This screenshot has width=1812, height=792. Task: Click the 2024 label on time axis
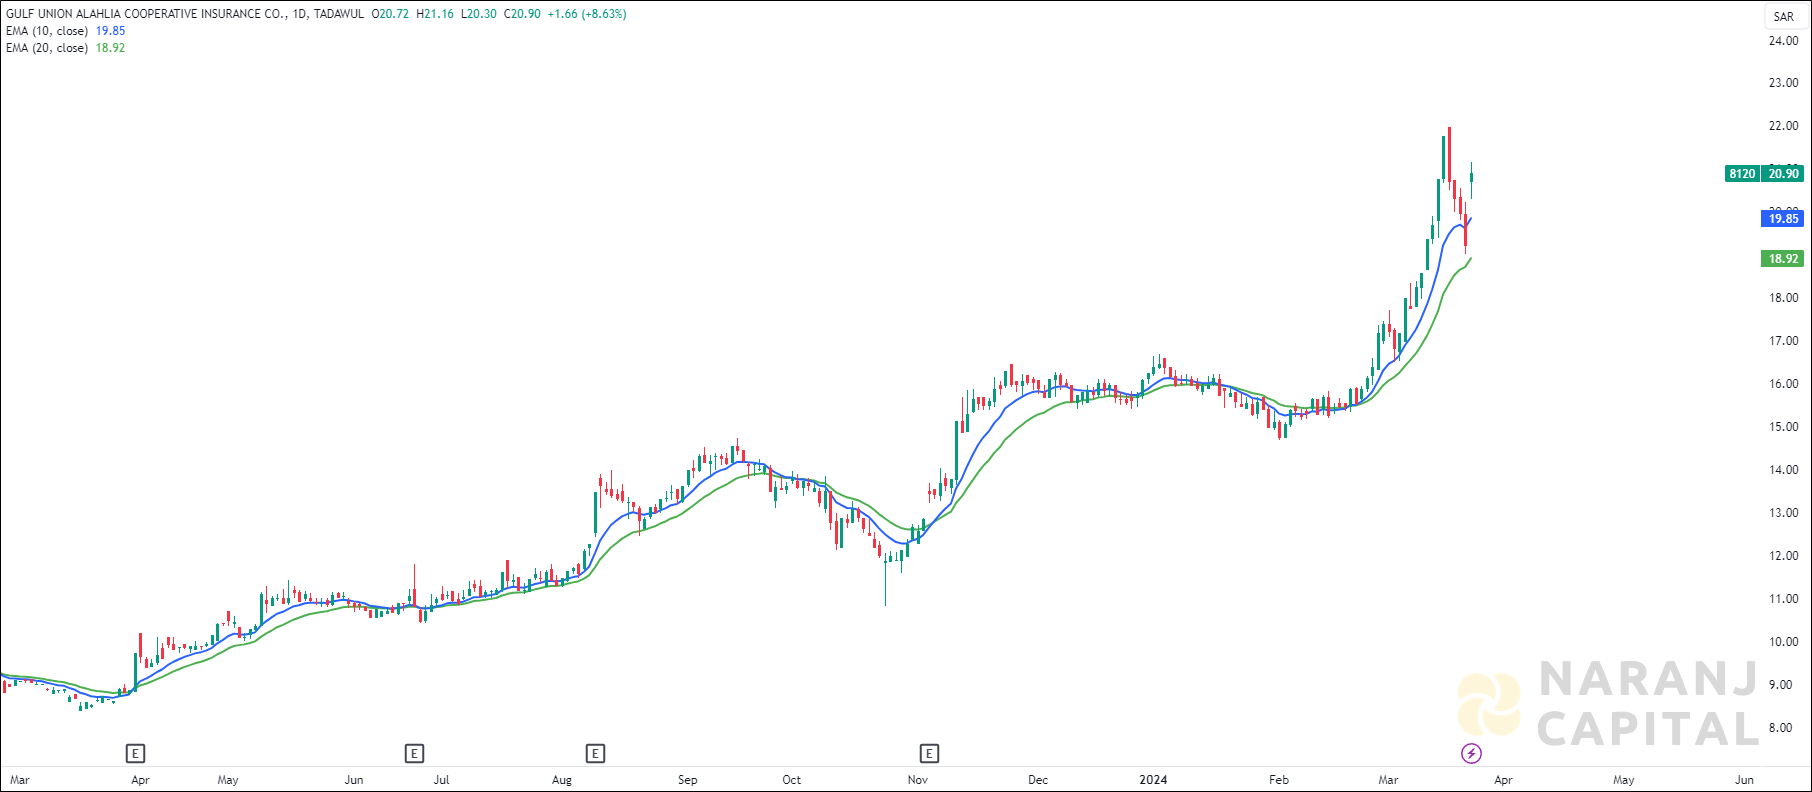click(x=1154, y=780)
